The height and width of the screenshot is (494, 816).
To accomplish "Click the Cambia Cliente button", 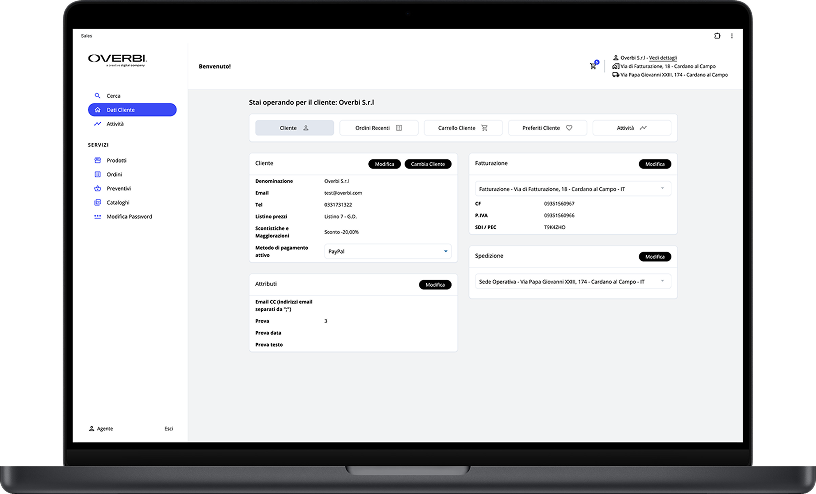I will point(428,164).
